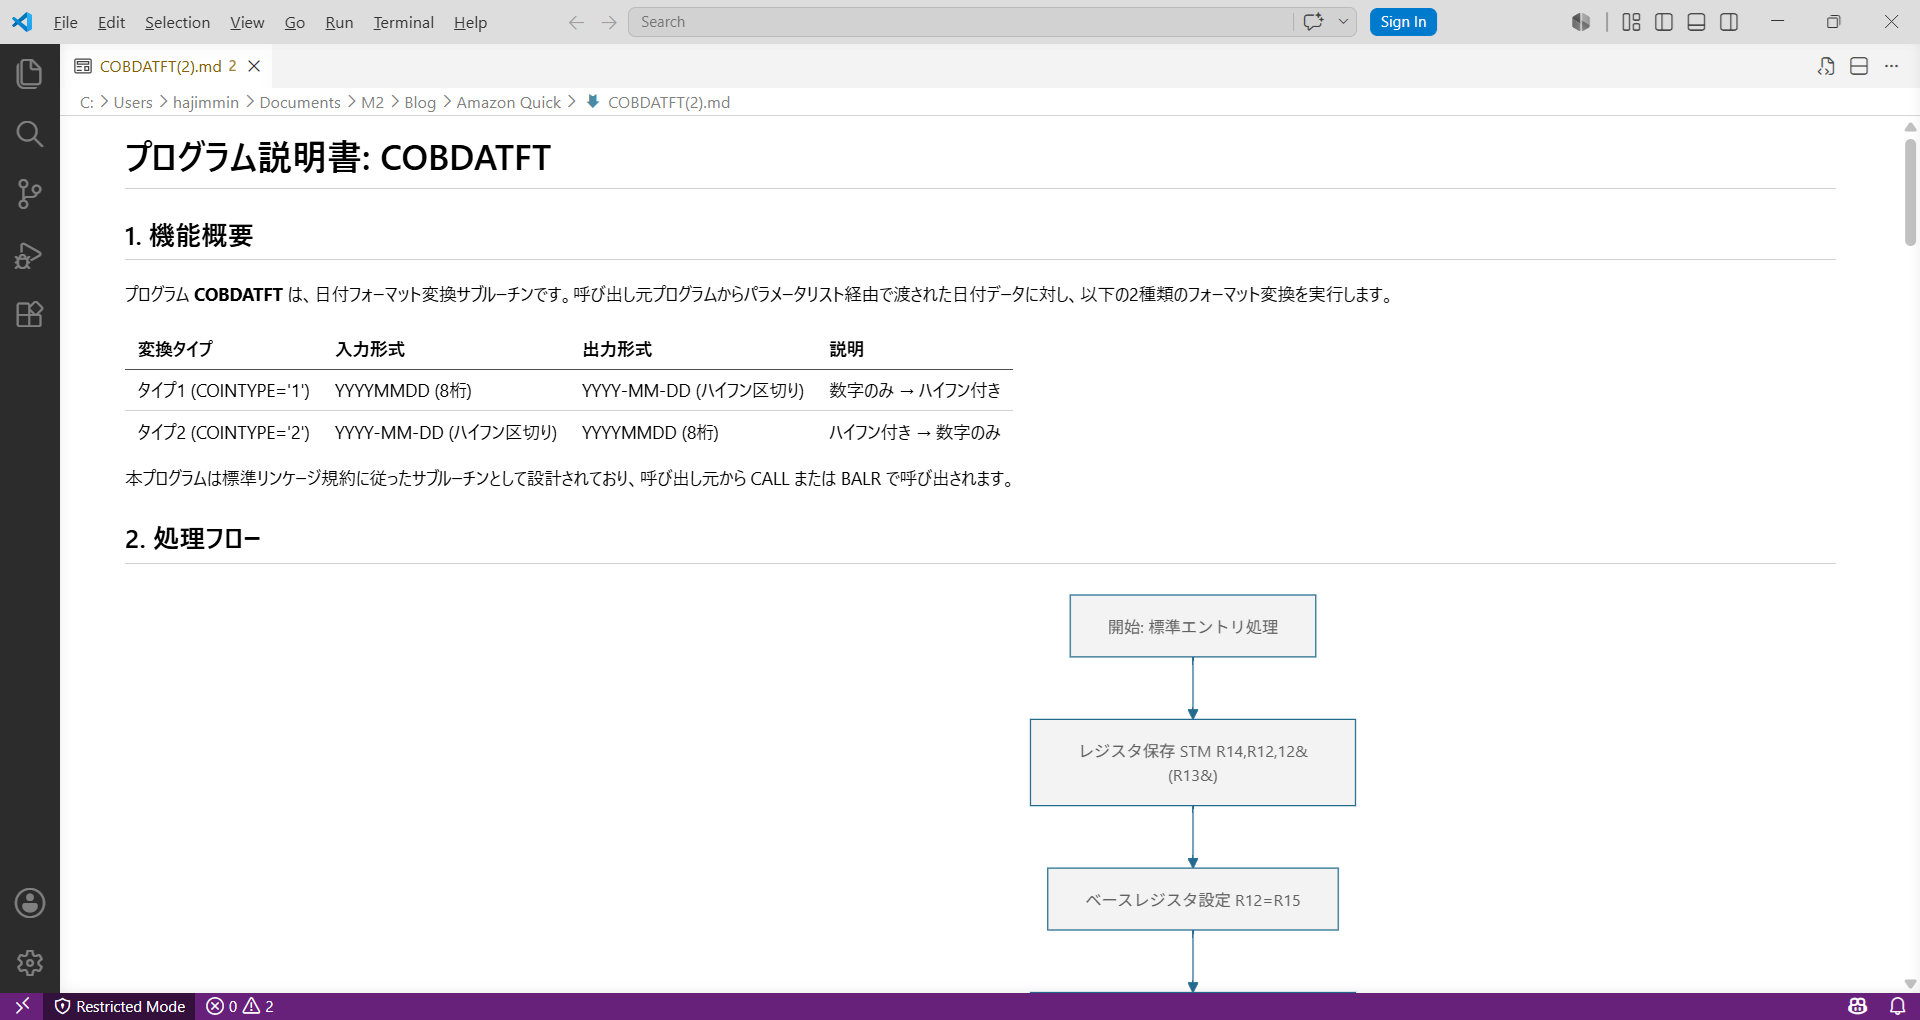The width and height of the screenshot is (1920, 1020).
Task: Open the Run menu
Action: (x=339, y=22)
